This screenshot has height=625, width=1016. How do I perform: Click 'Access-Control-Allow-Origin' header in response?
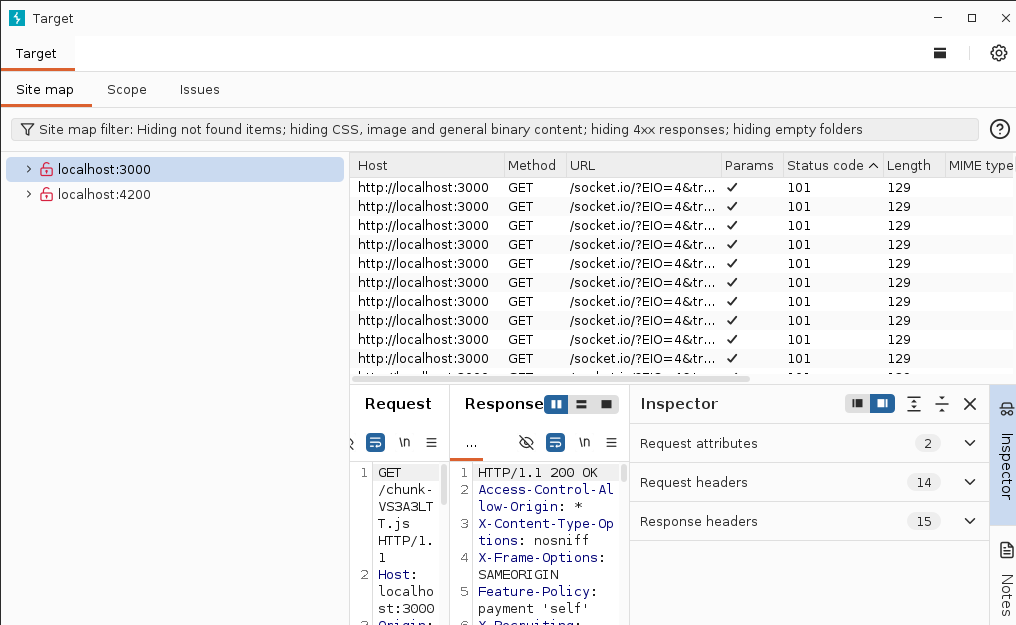(546, 498)
